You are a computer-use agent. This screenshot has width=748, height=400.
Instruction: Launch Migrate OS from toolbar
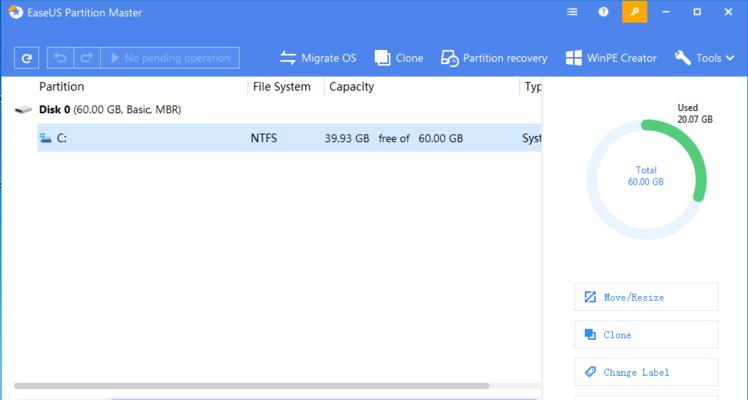click(318, 58)
